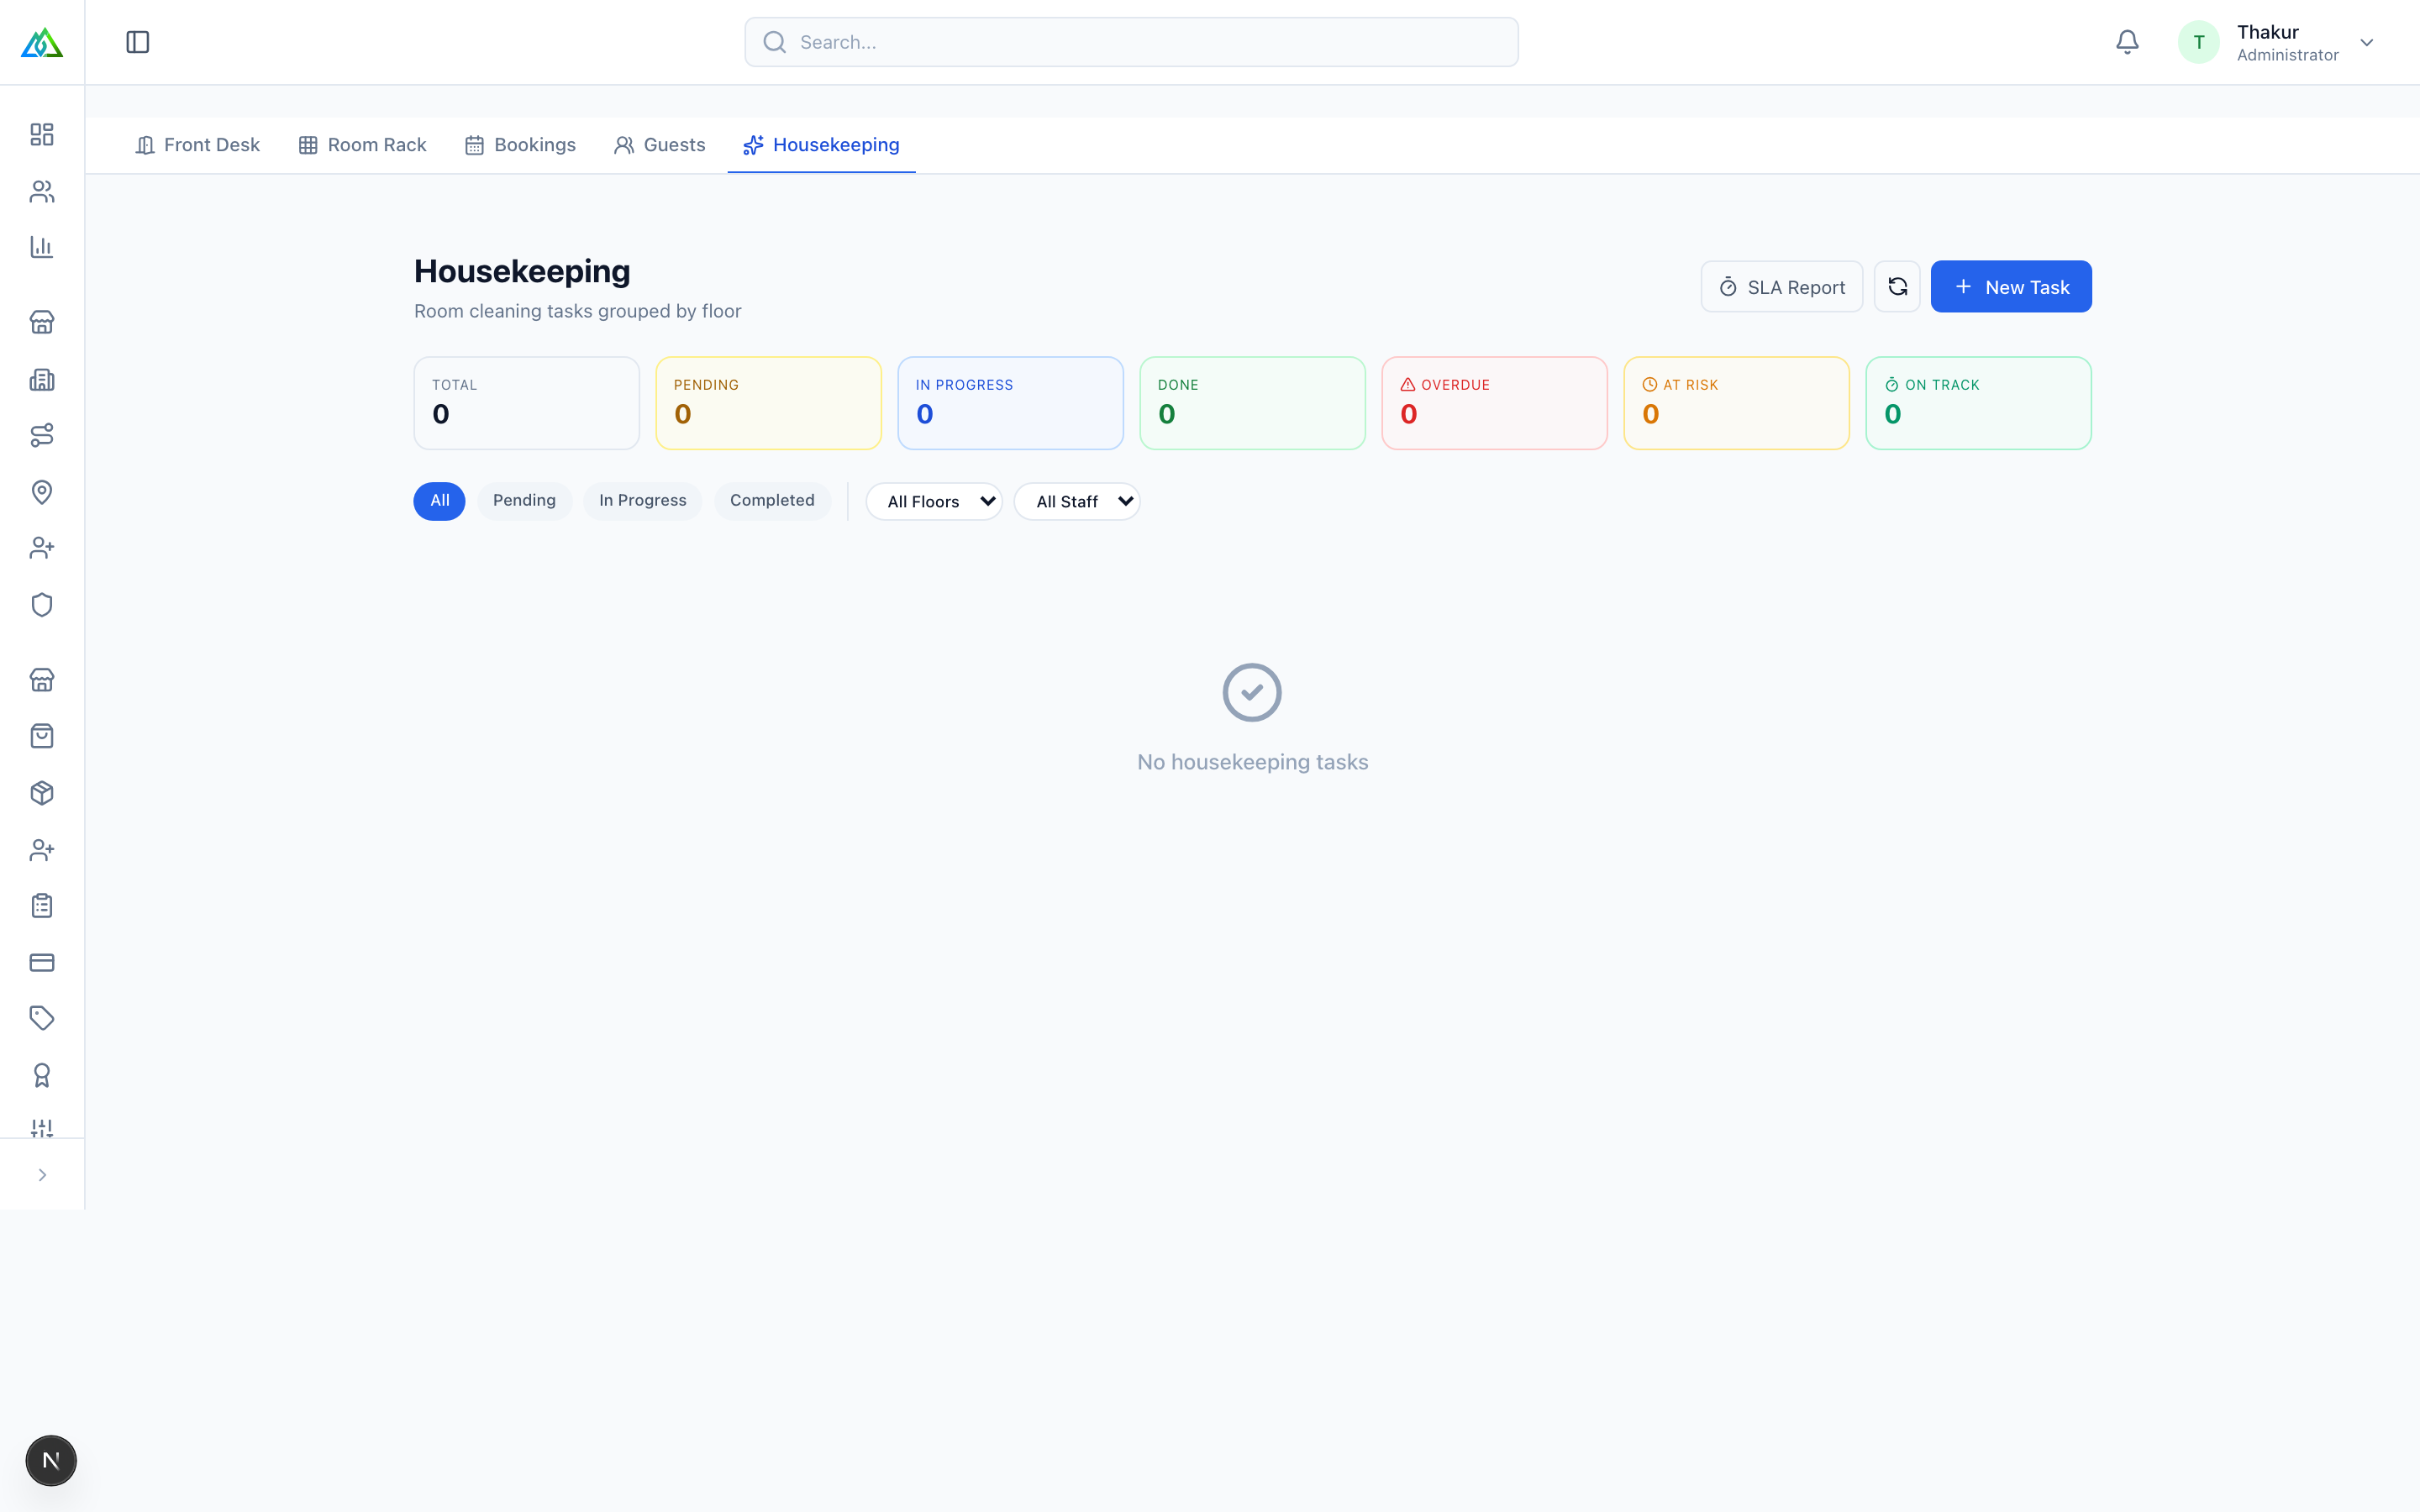This screenshot has height=1512, width=2420.
Task: Open the sliders settings icon in sidebar
Action: (42, 1128)
